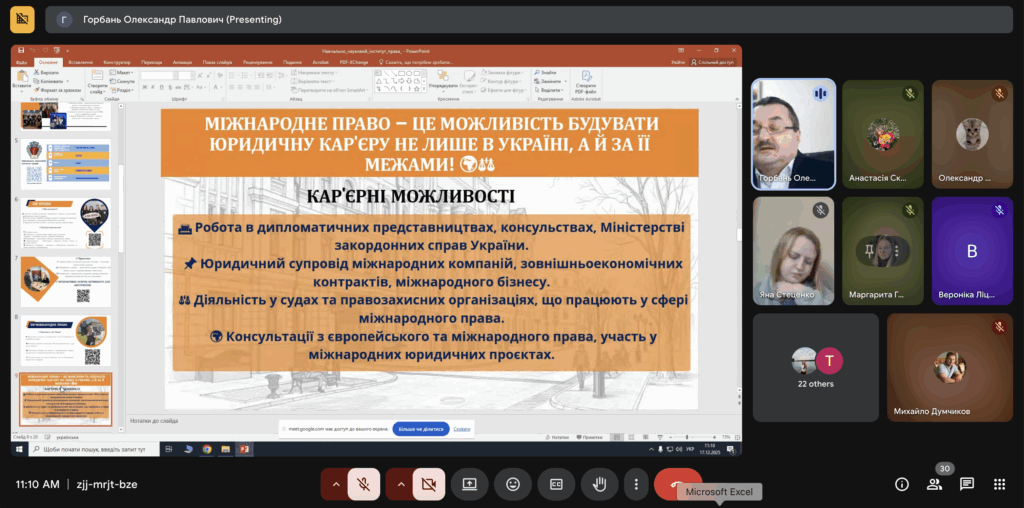Toggle closed captions on
The height and width of the screenshot is (508, 1024).
tap(556, 484)
